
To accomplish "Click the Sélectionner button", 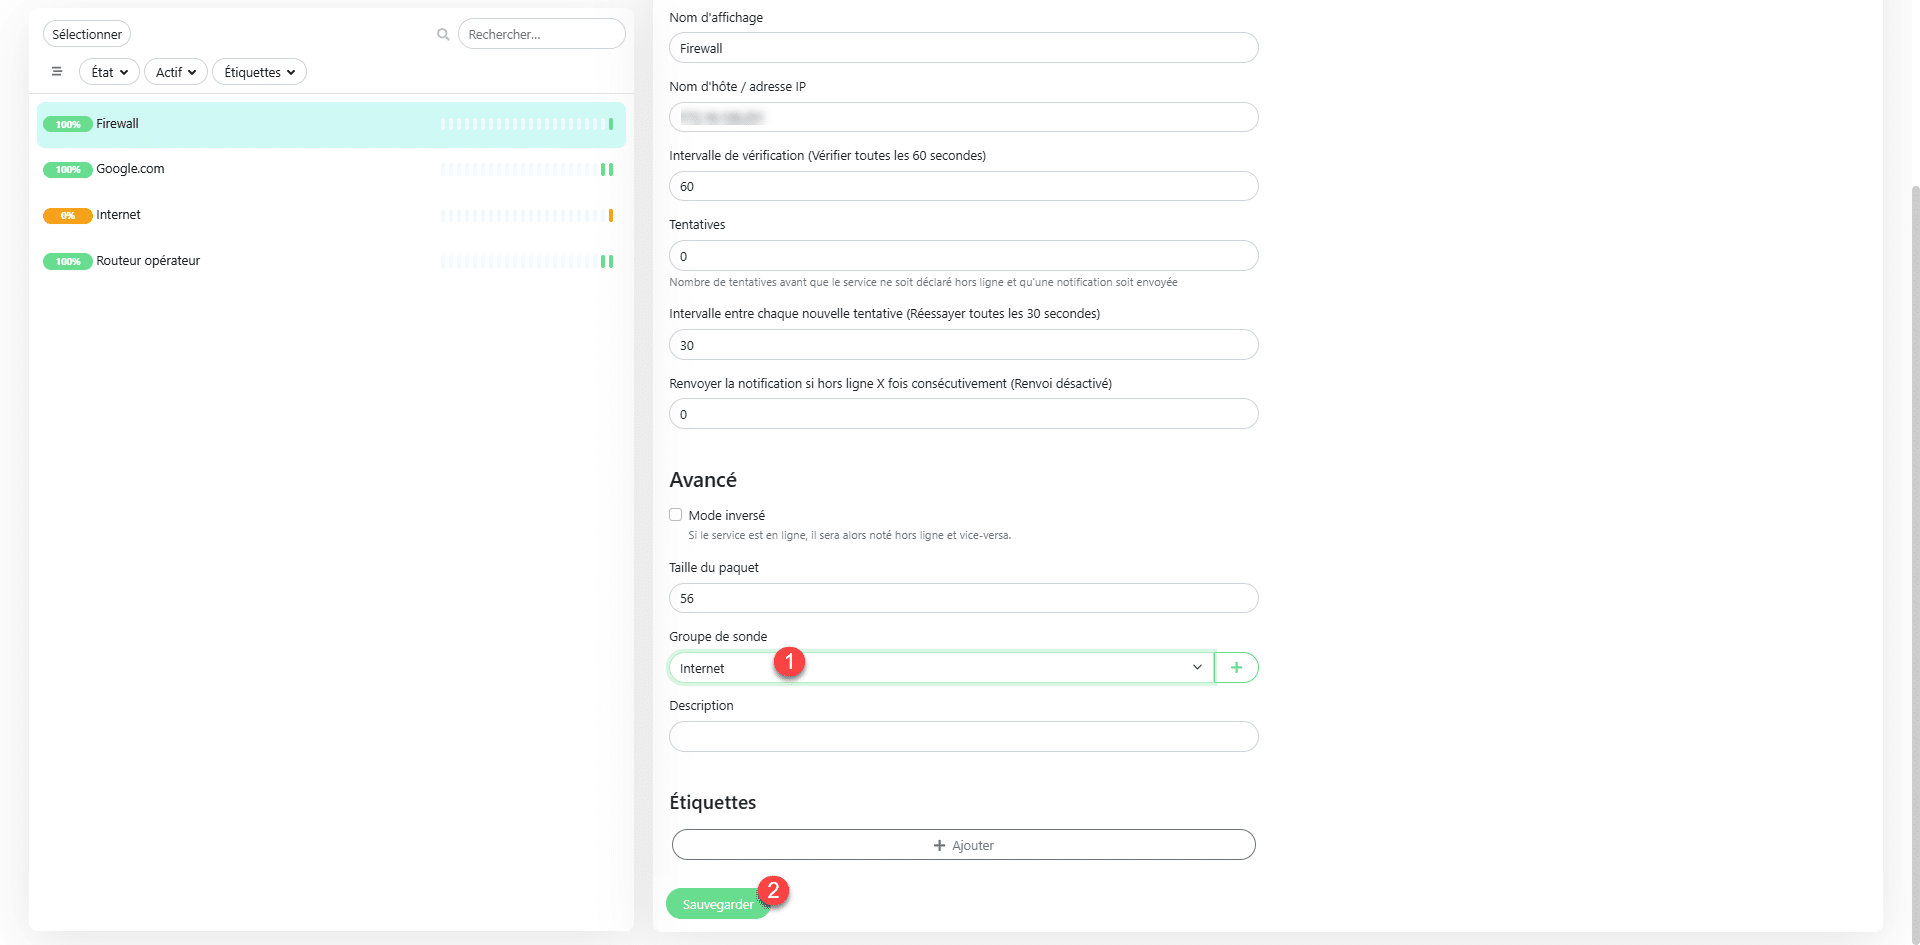I will coord(87,34).
